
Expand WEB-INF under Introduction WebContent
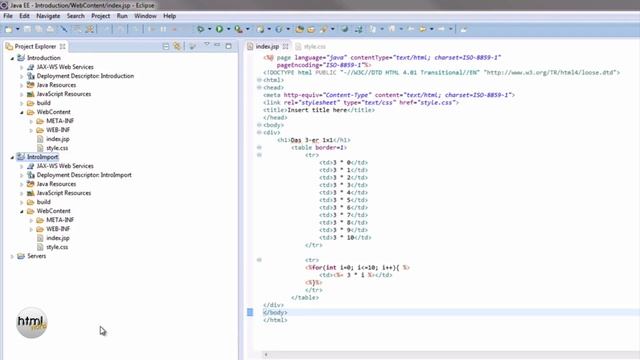pyautogui.click(x=31, y=130)
